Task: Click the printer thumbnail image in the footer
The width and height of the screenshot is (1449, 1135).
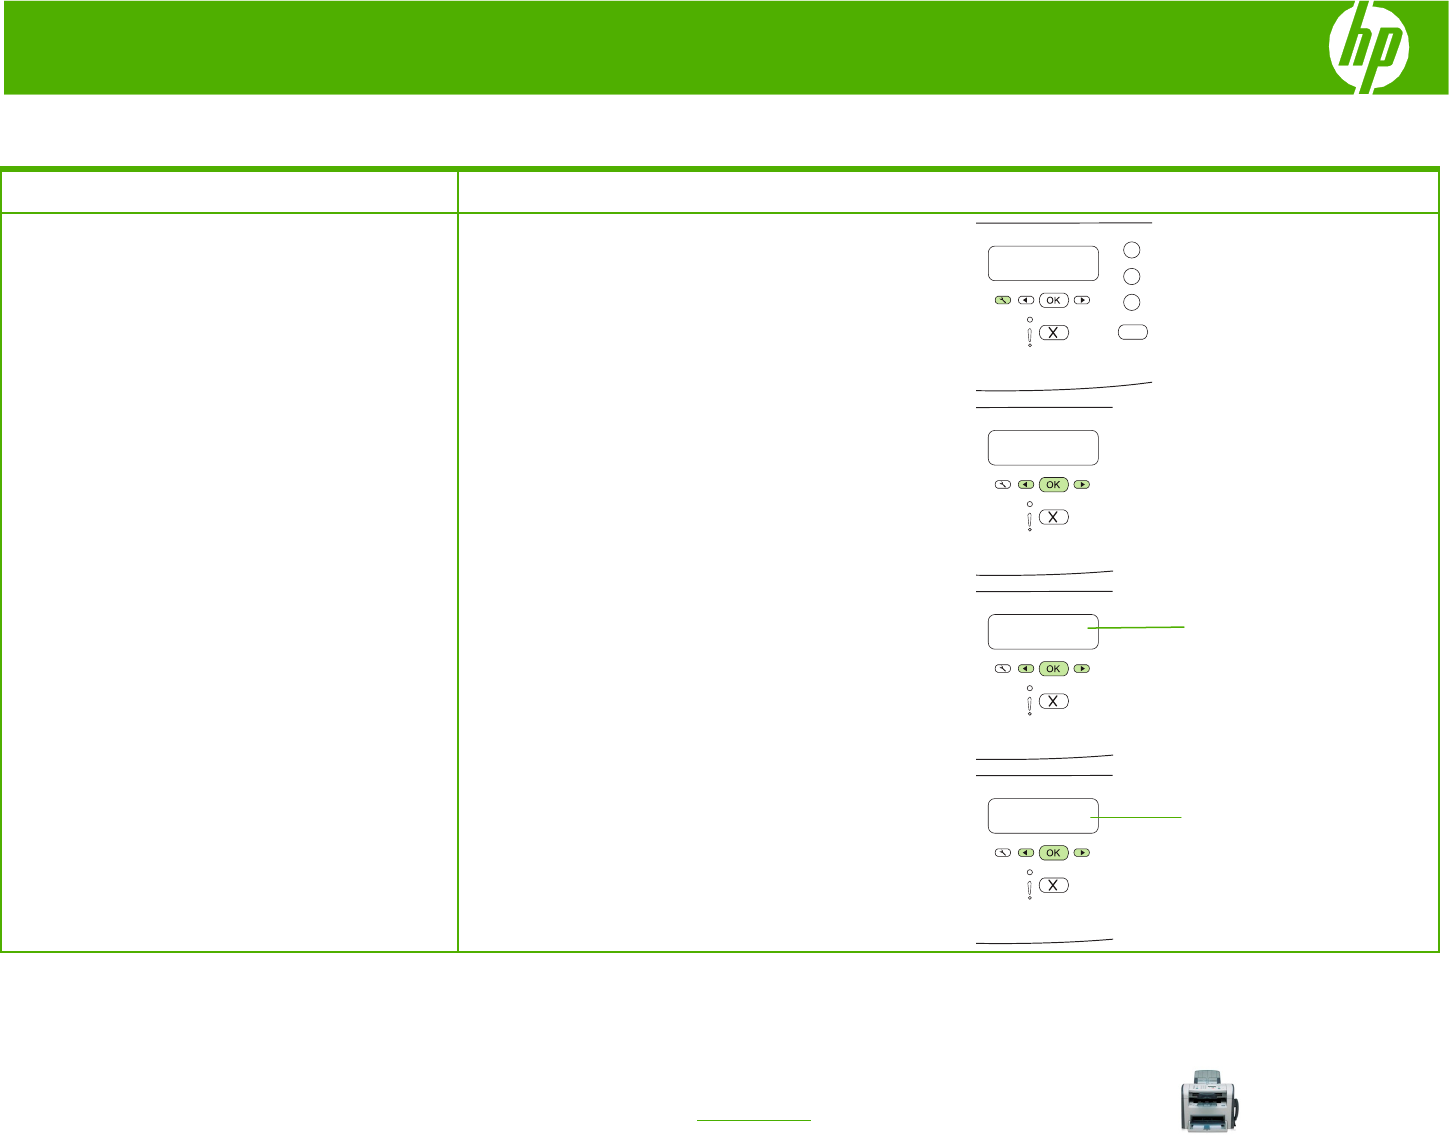Action: click(x=1209, y=1101)
